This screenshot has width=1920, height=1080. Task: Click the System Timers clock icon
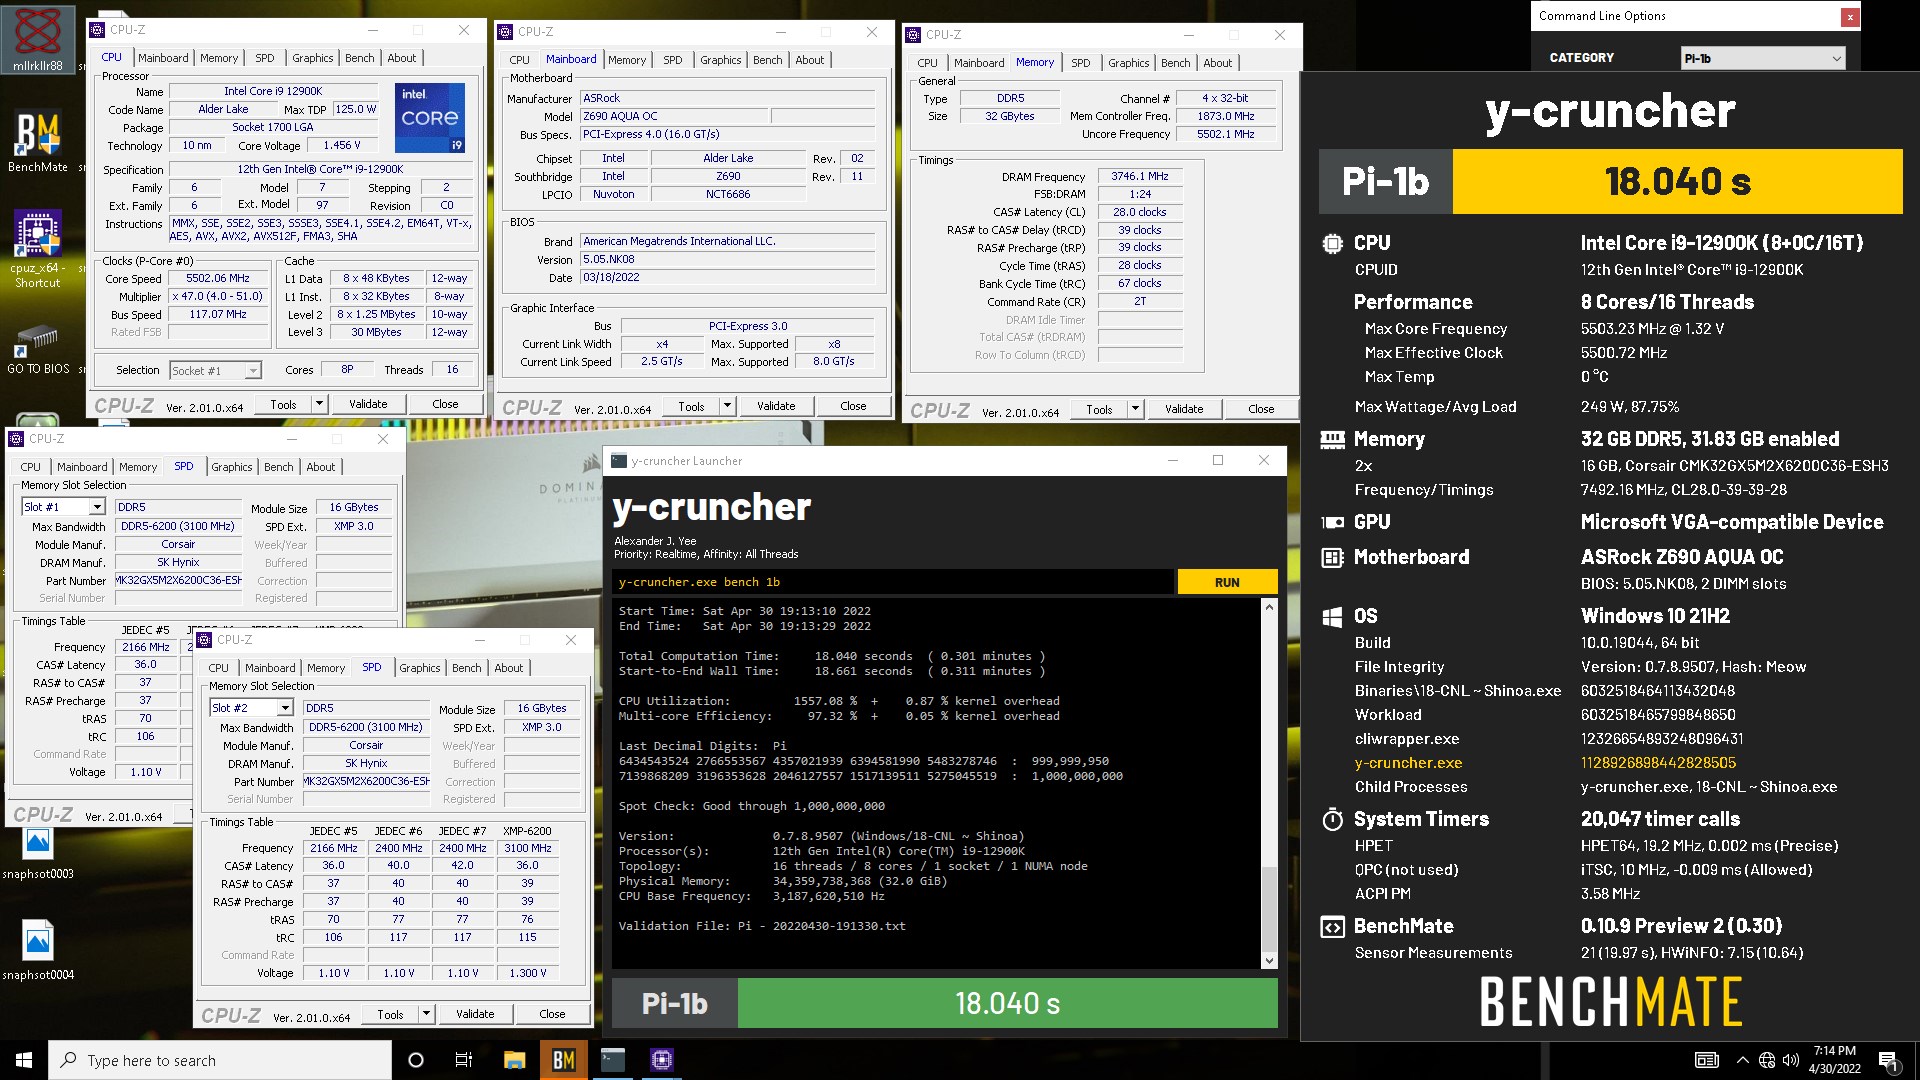[1332, 819]
